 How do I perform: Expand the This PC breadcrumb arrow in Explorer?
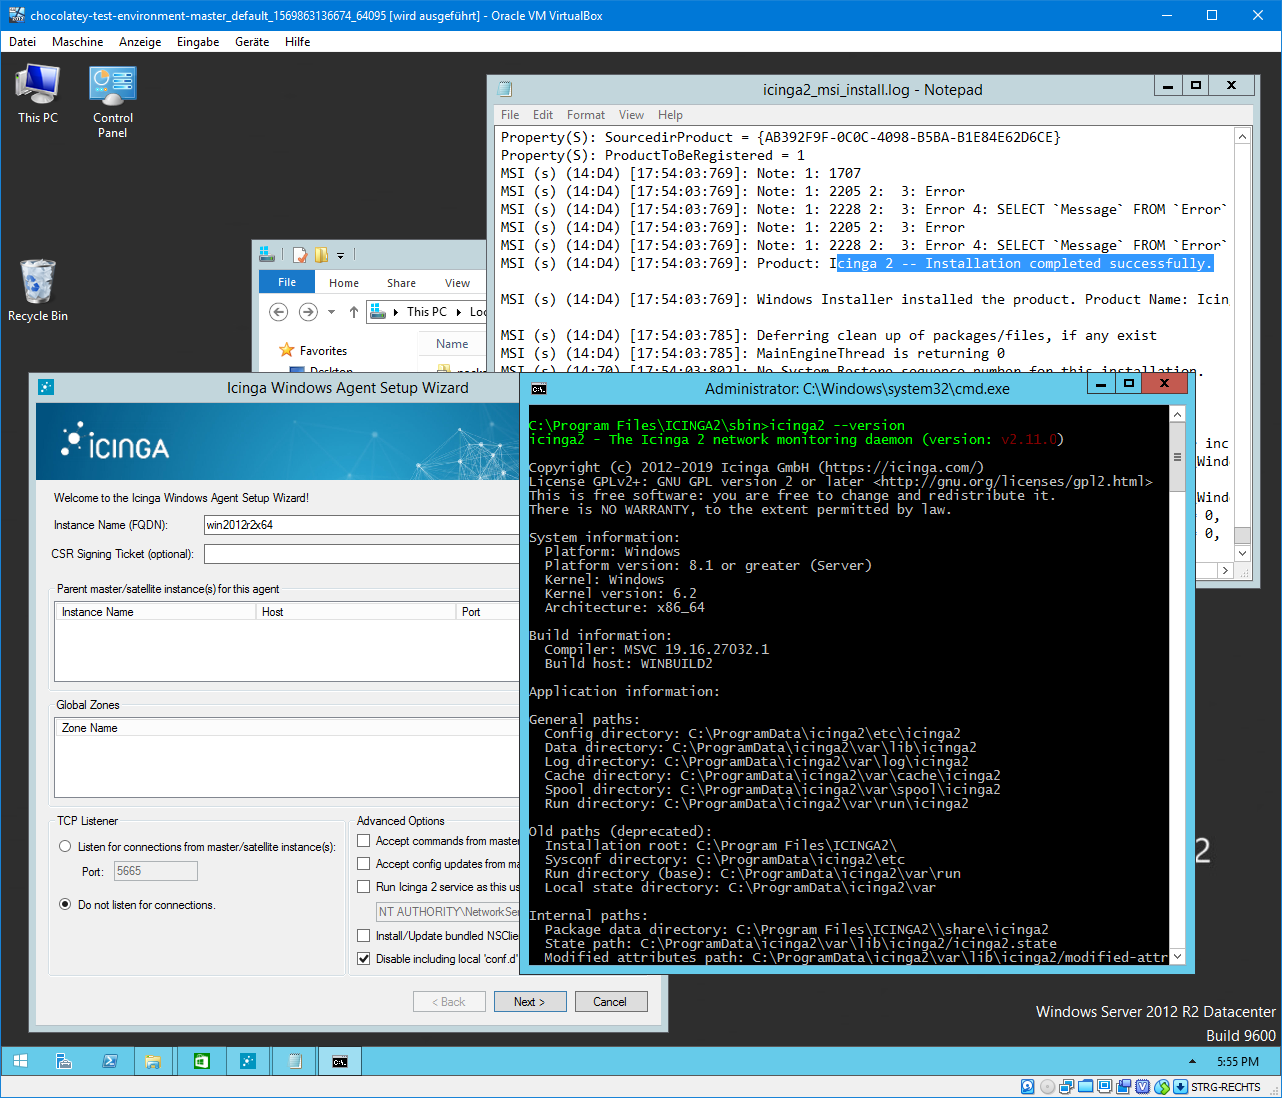459,312
